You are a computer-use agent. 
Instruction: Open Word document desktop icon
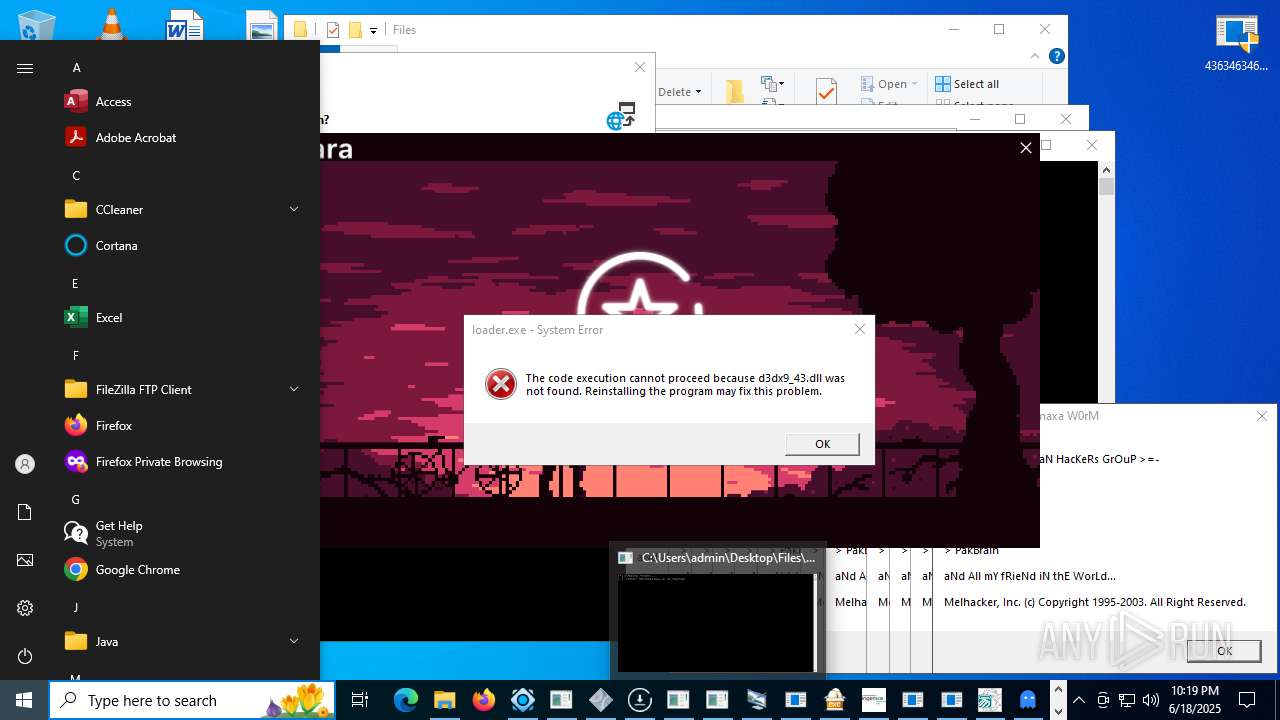click(x=185, y=26)
